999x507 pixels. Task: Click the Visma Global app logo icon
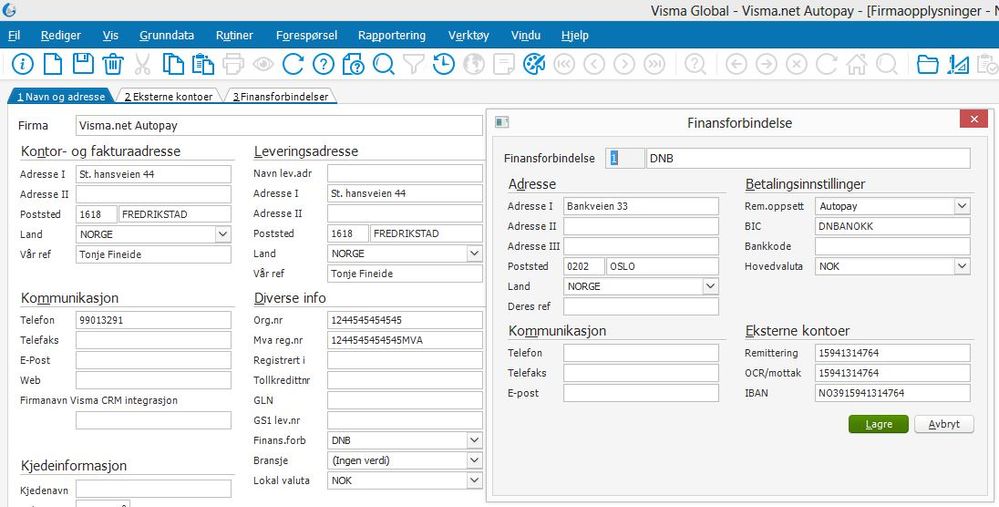pyautogui.click(x=9, y=10)
